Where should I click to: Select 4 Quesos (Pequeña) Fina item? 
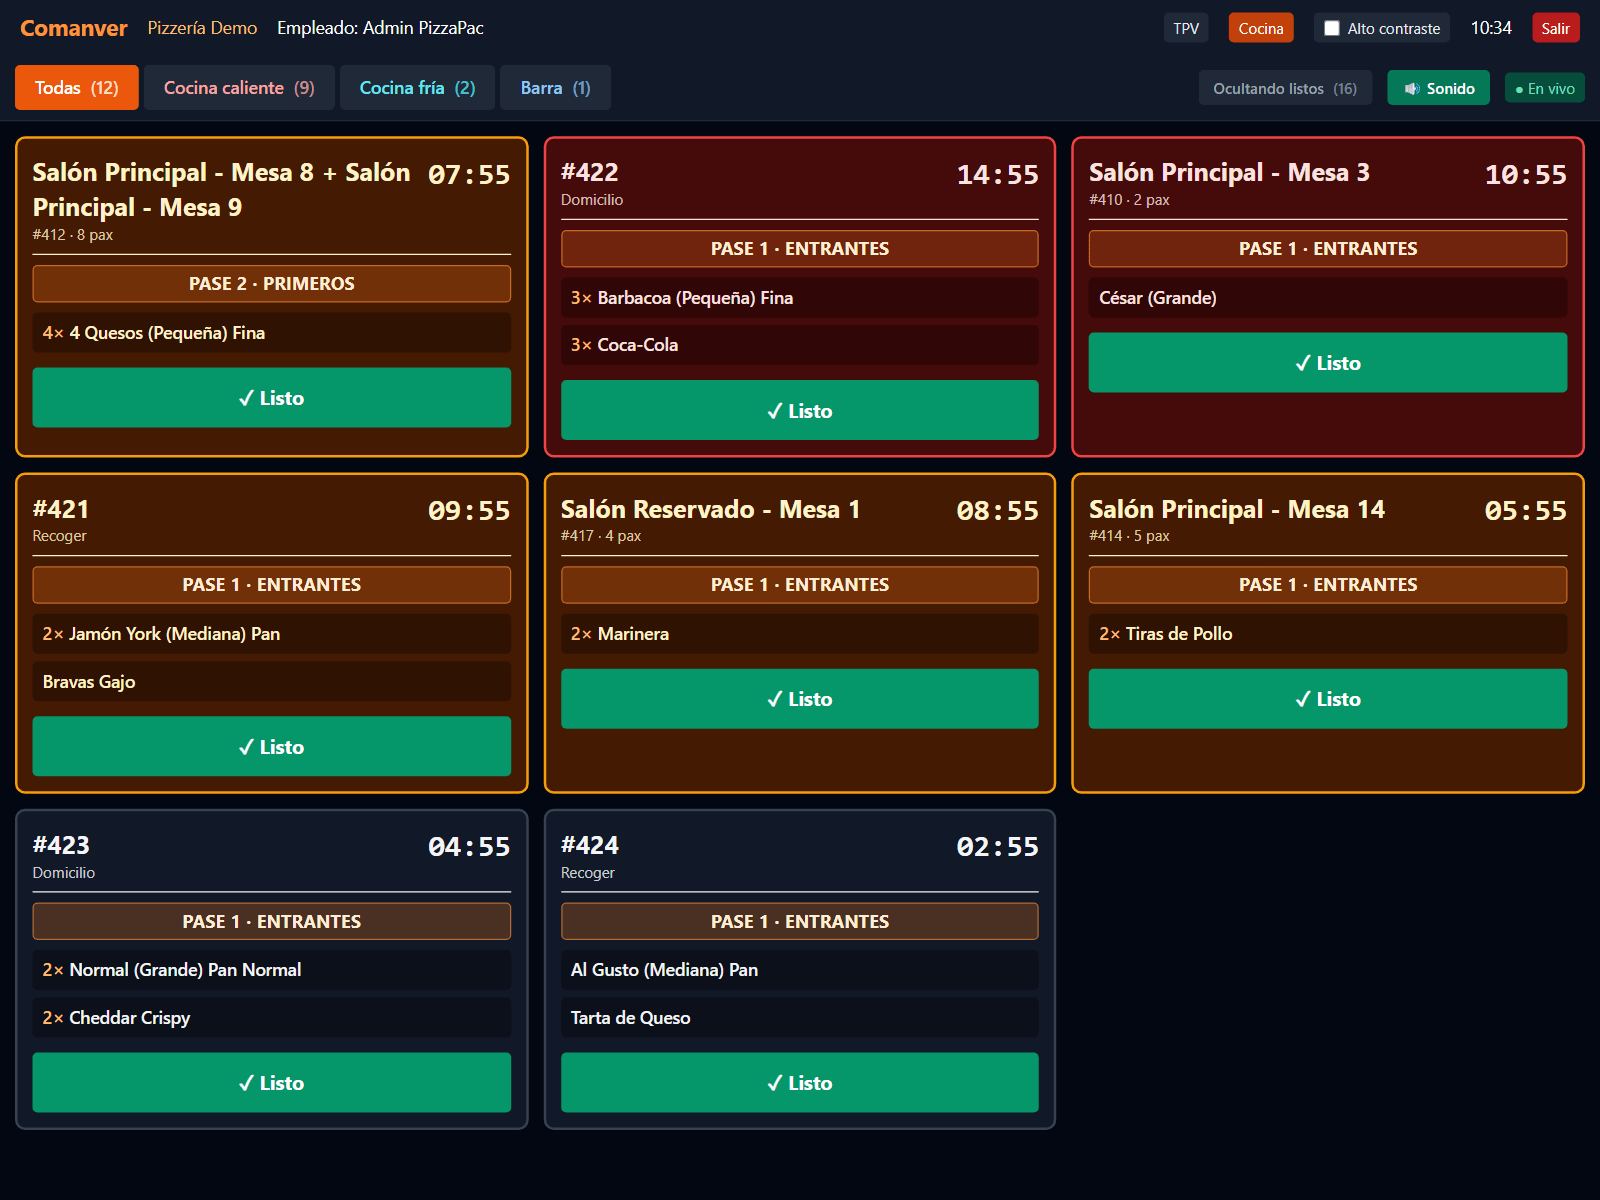[271, 333]
